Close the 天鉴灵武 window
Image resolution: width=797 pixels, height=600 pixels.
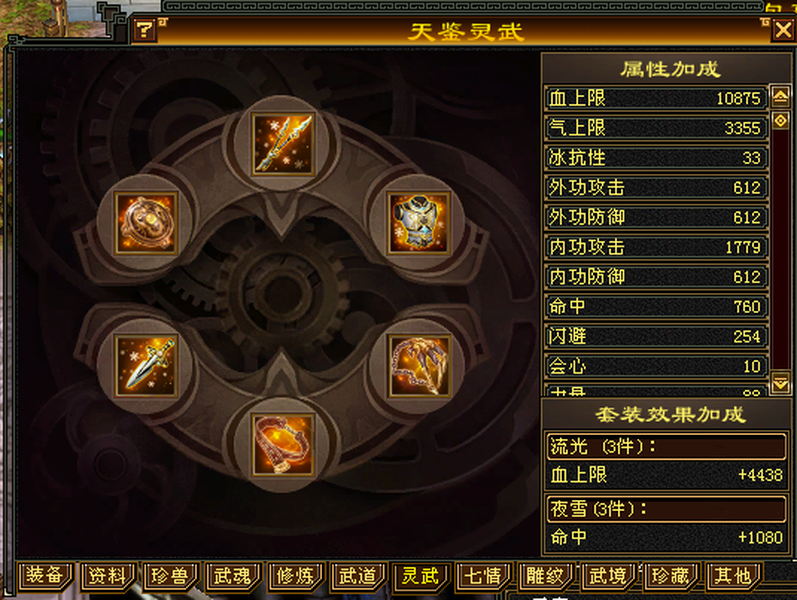click(783, 31)
